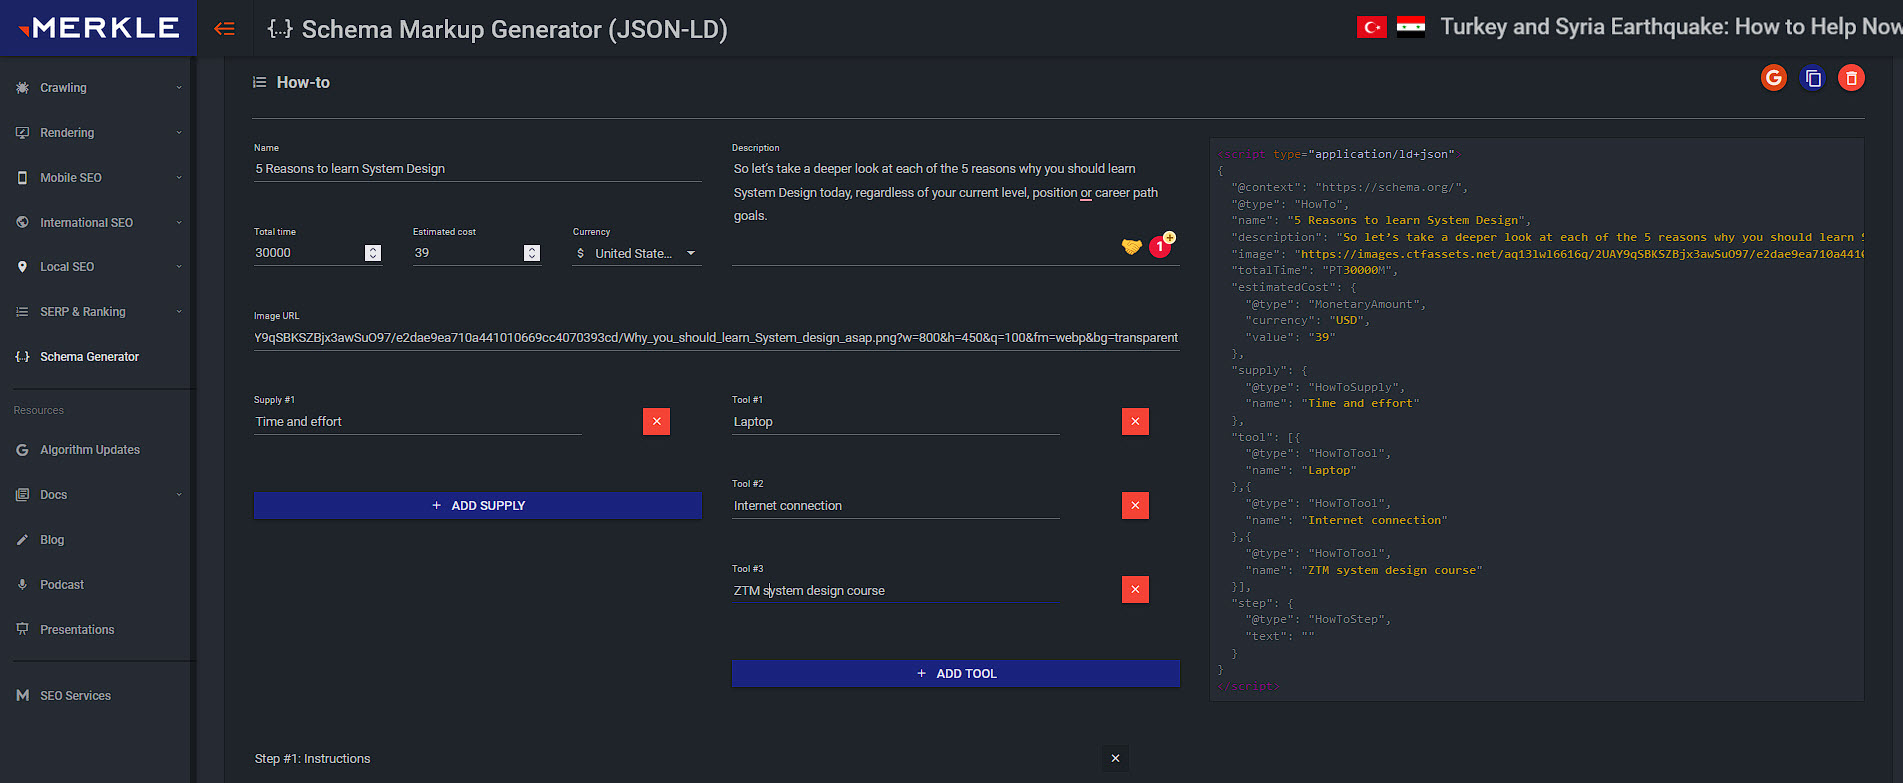Expand the Crawling menu chevron
Screen dimensions: 1903x783
179,88
